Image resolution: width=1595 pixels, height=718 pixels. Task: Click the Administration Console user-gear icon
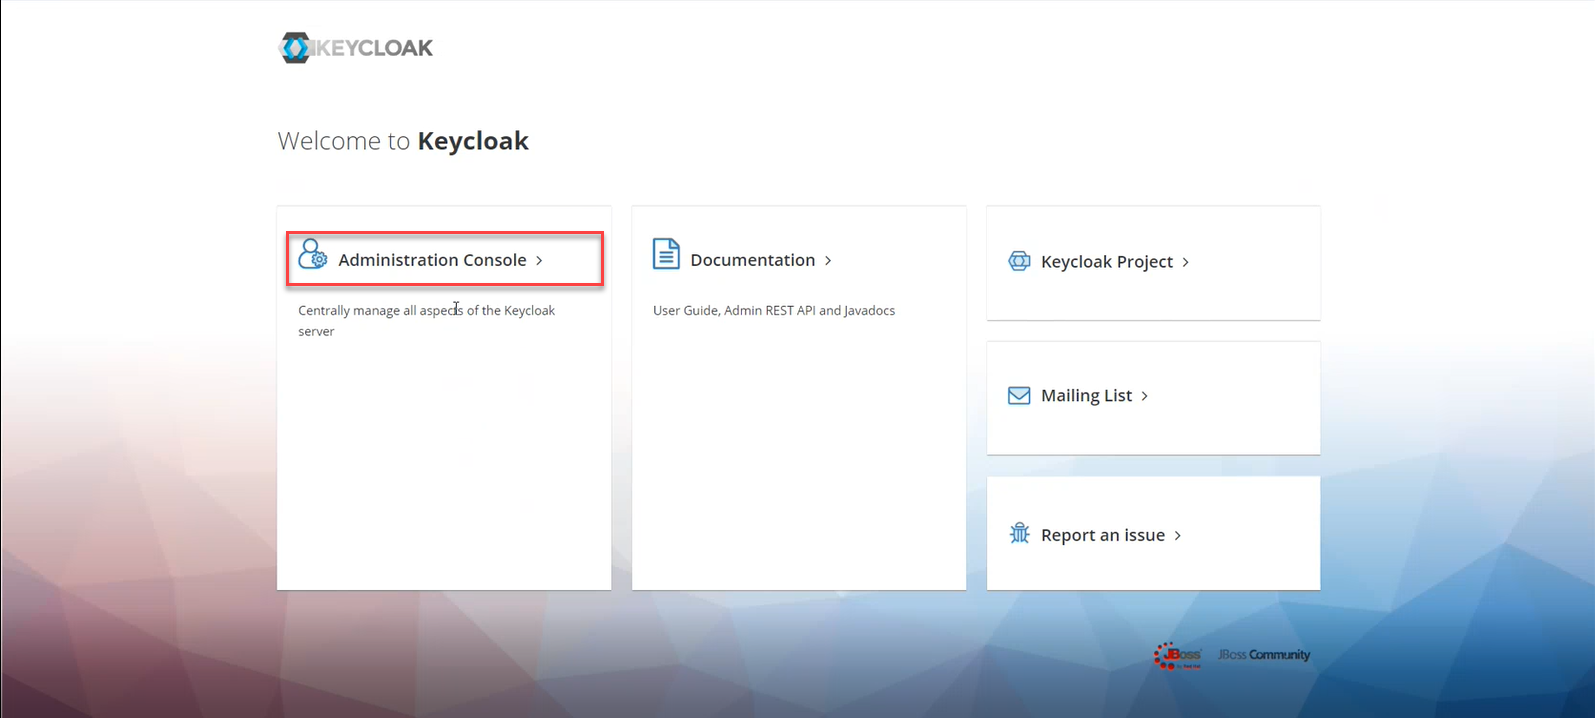(313, 254)
